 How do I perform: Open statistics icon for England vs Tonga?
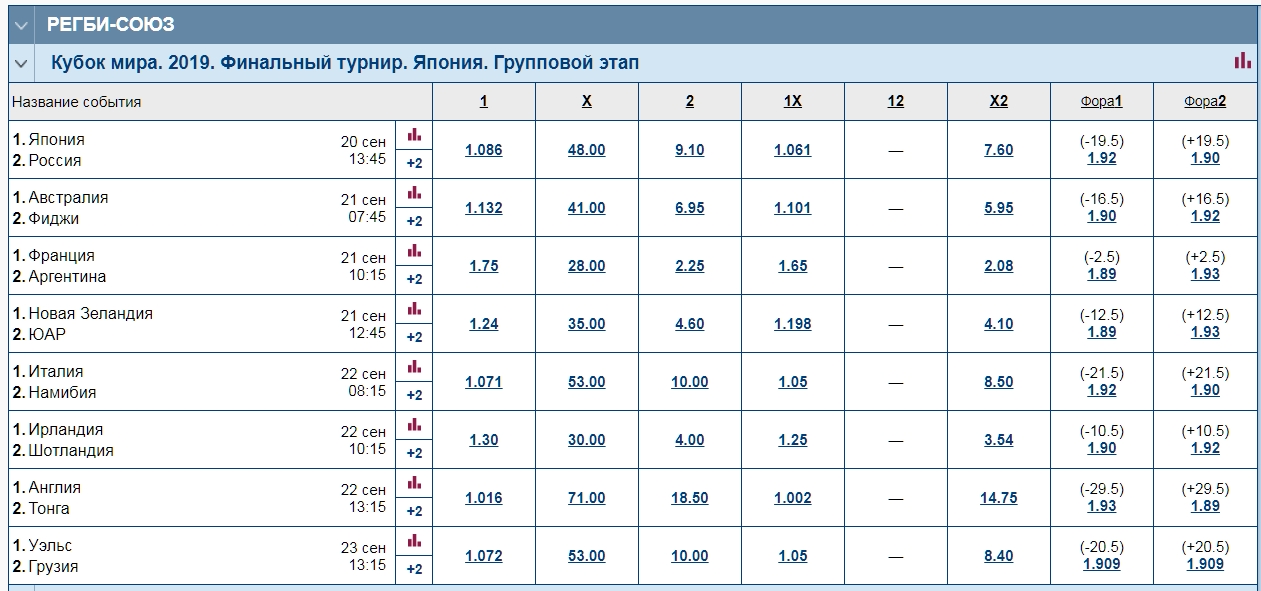414,483
